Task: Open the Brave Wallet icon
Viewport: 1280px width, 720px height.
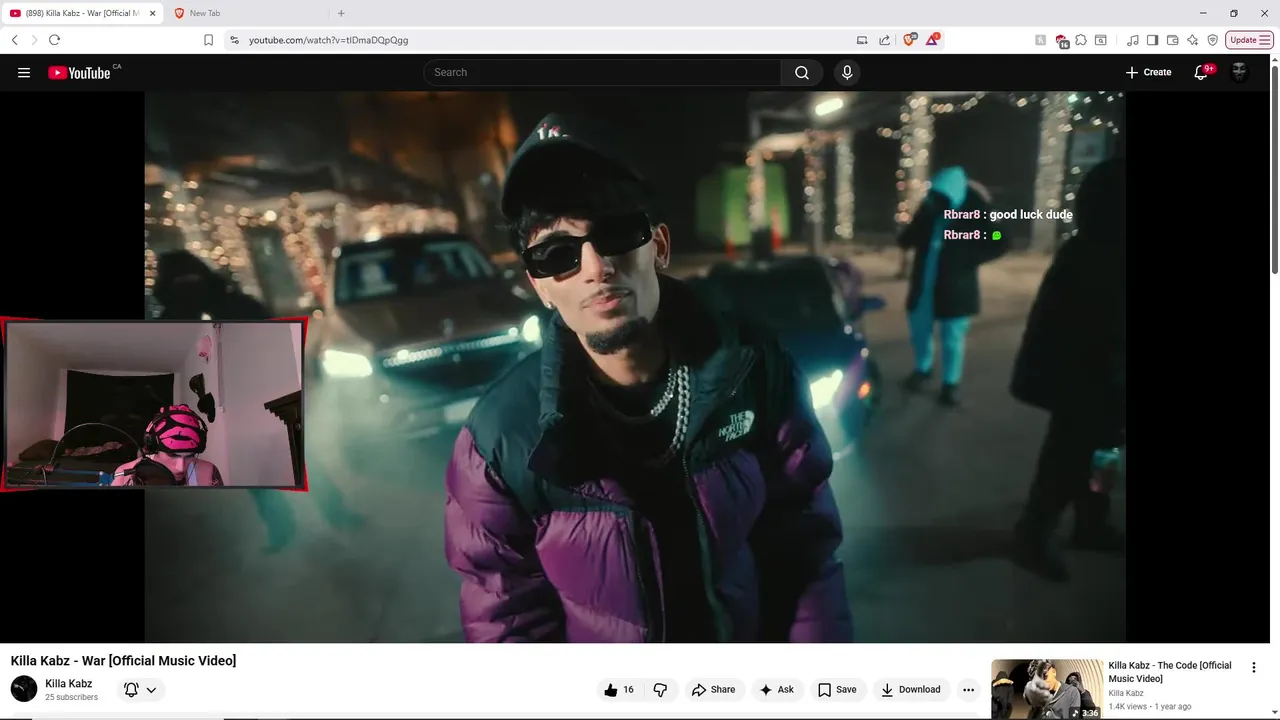Action: coord(1172,40)
